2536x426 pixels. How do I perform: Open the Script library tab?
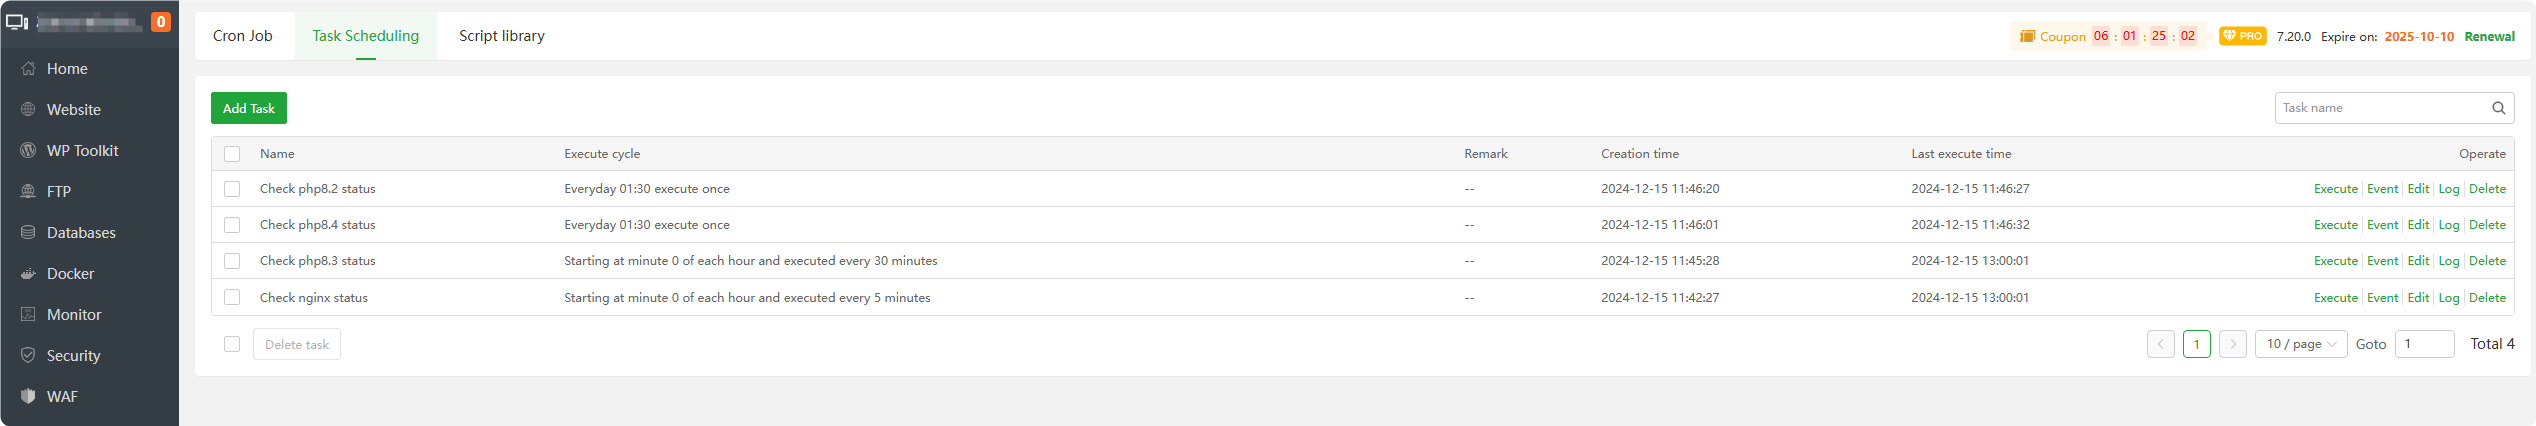coord(501,36)
